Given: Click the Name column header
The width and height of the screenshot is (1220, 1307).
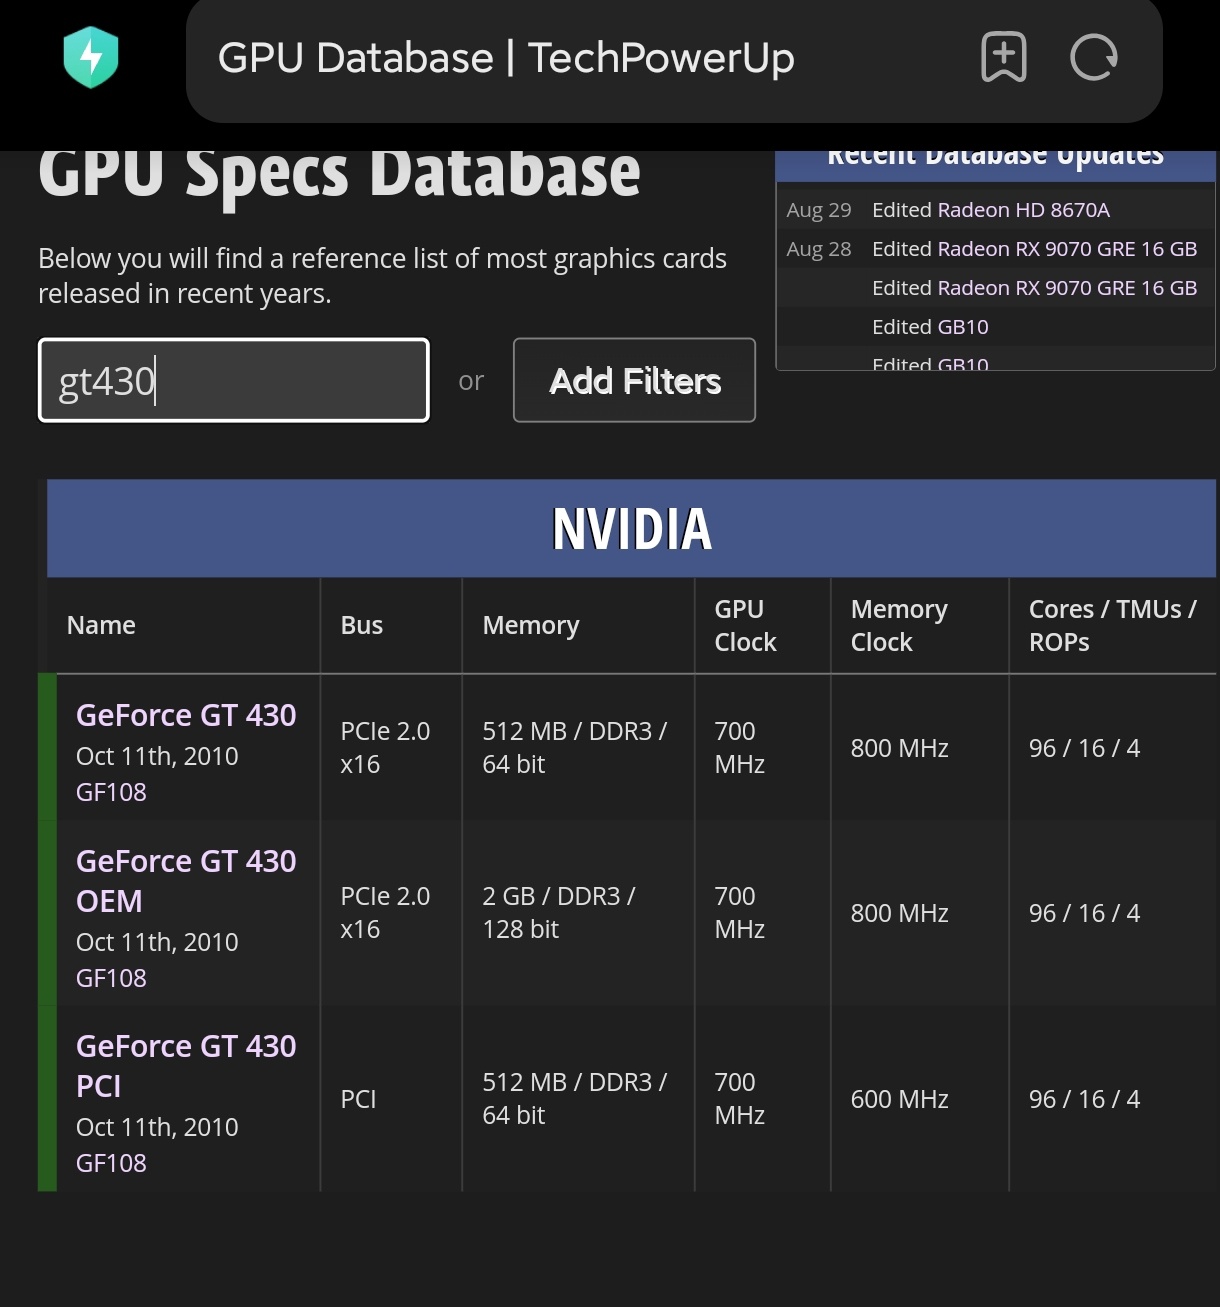Looking at the screenshot, I should tap(101, 625).
